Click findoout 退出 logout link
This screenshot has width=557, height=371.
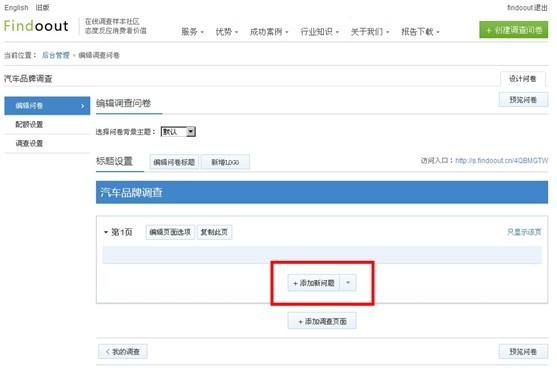(x=527, y=7)
